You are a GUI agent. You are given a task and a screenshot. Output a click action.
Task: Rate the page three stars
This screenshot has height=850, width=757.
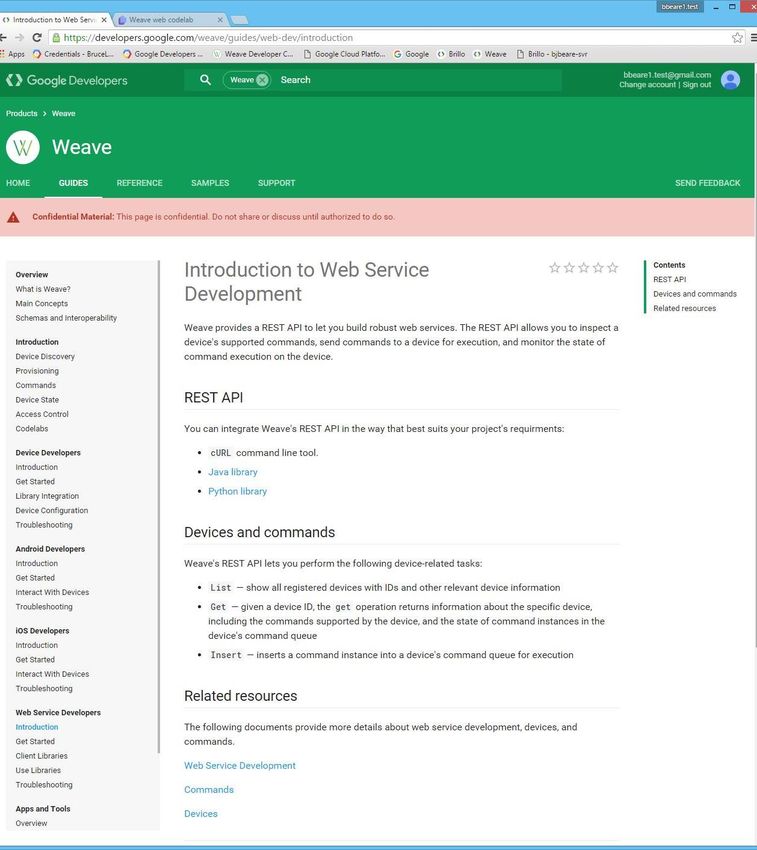(583, 267)
